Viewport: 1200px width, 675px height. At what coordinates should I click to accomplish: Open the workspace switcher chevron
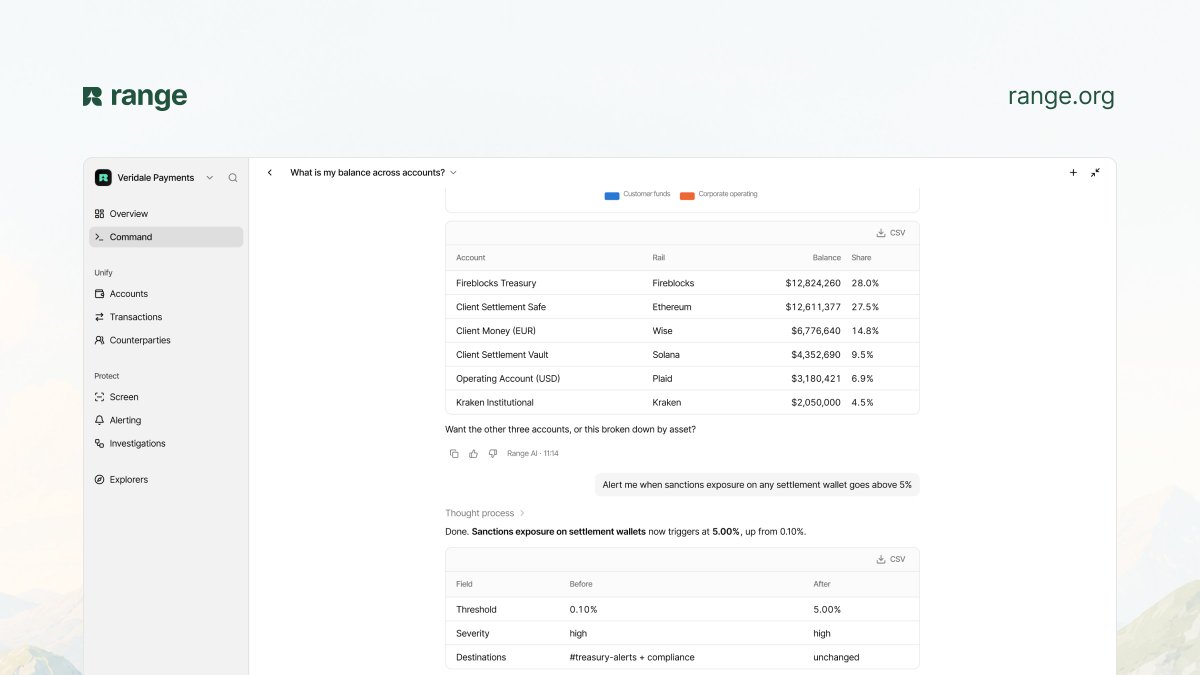tap(209, 178)
